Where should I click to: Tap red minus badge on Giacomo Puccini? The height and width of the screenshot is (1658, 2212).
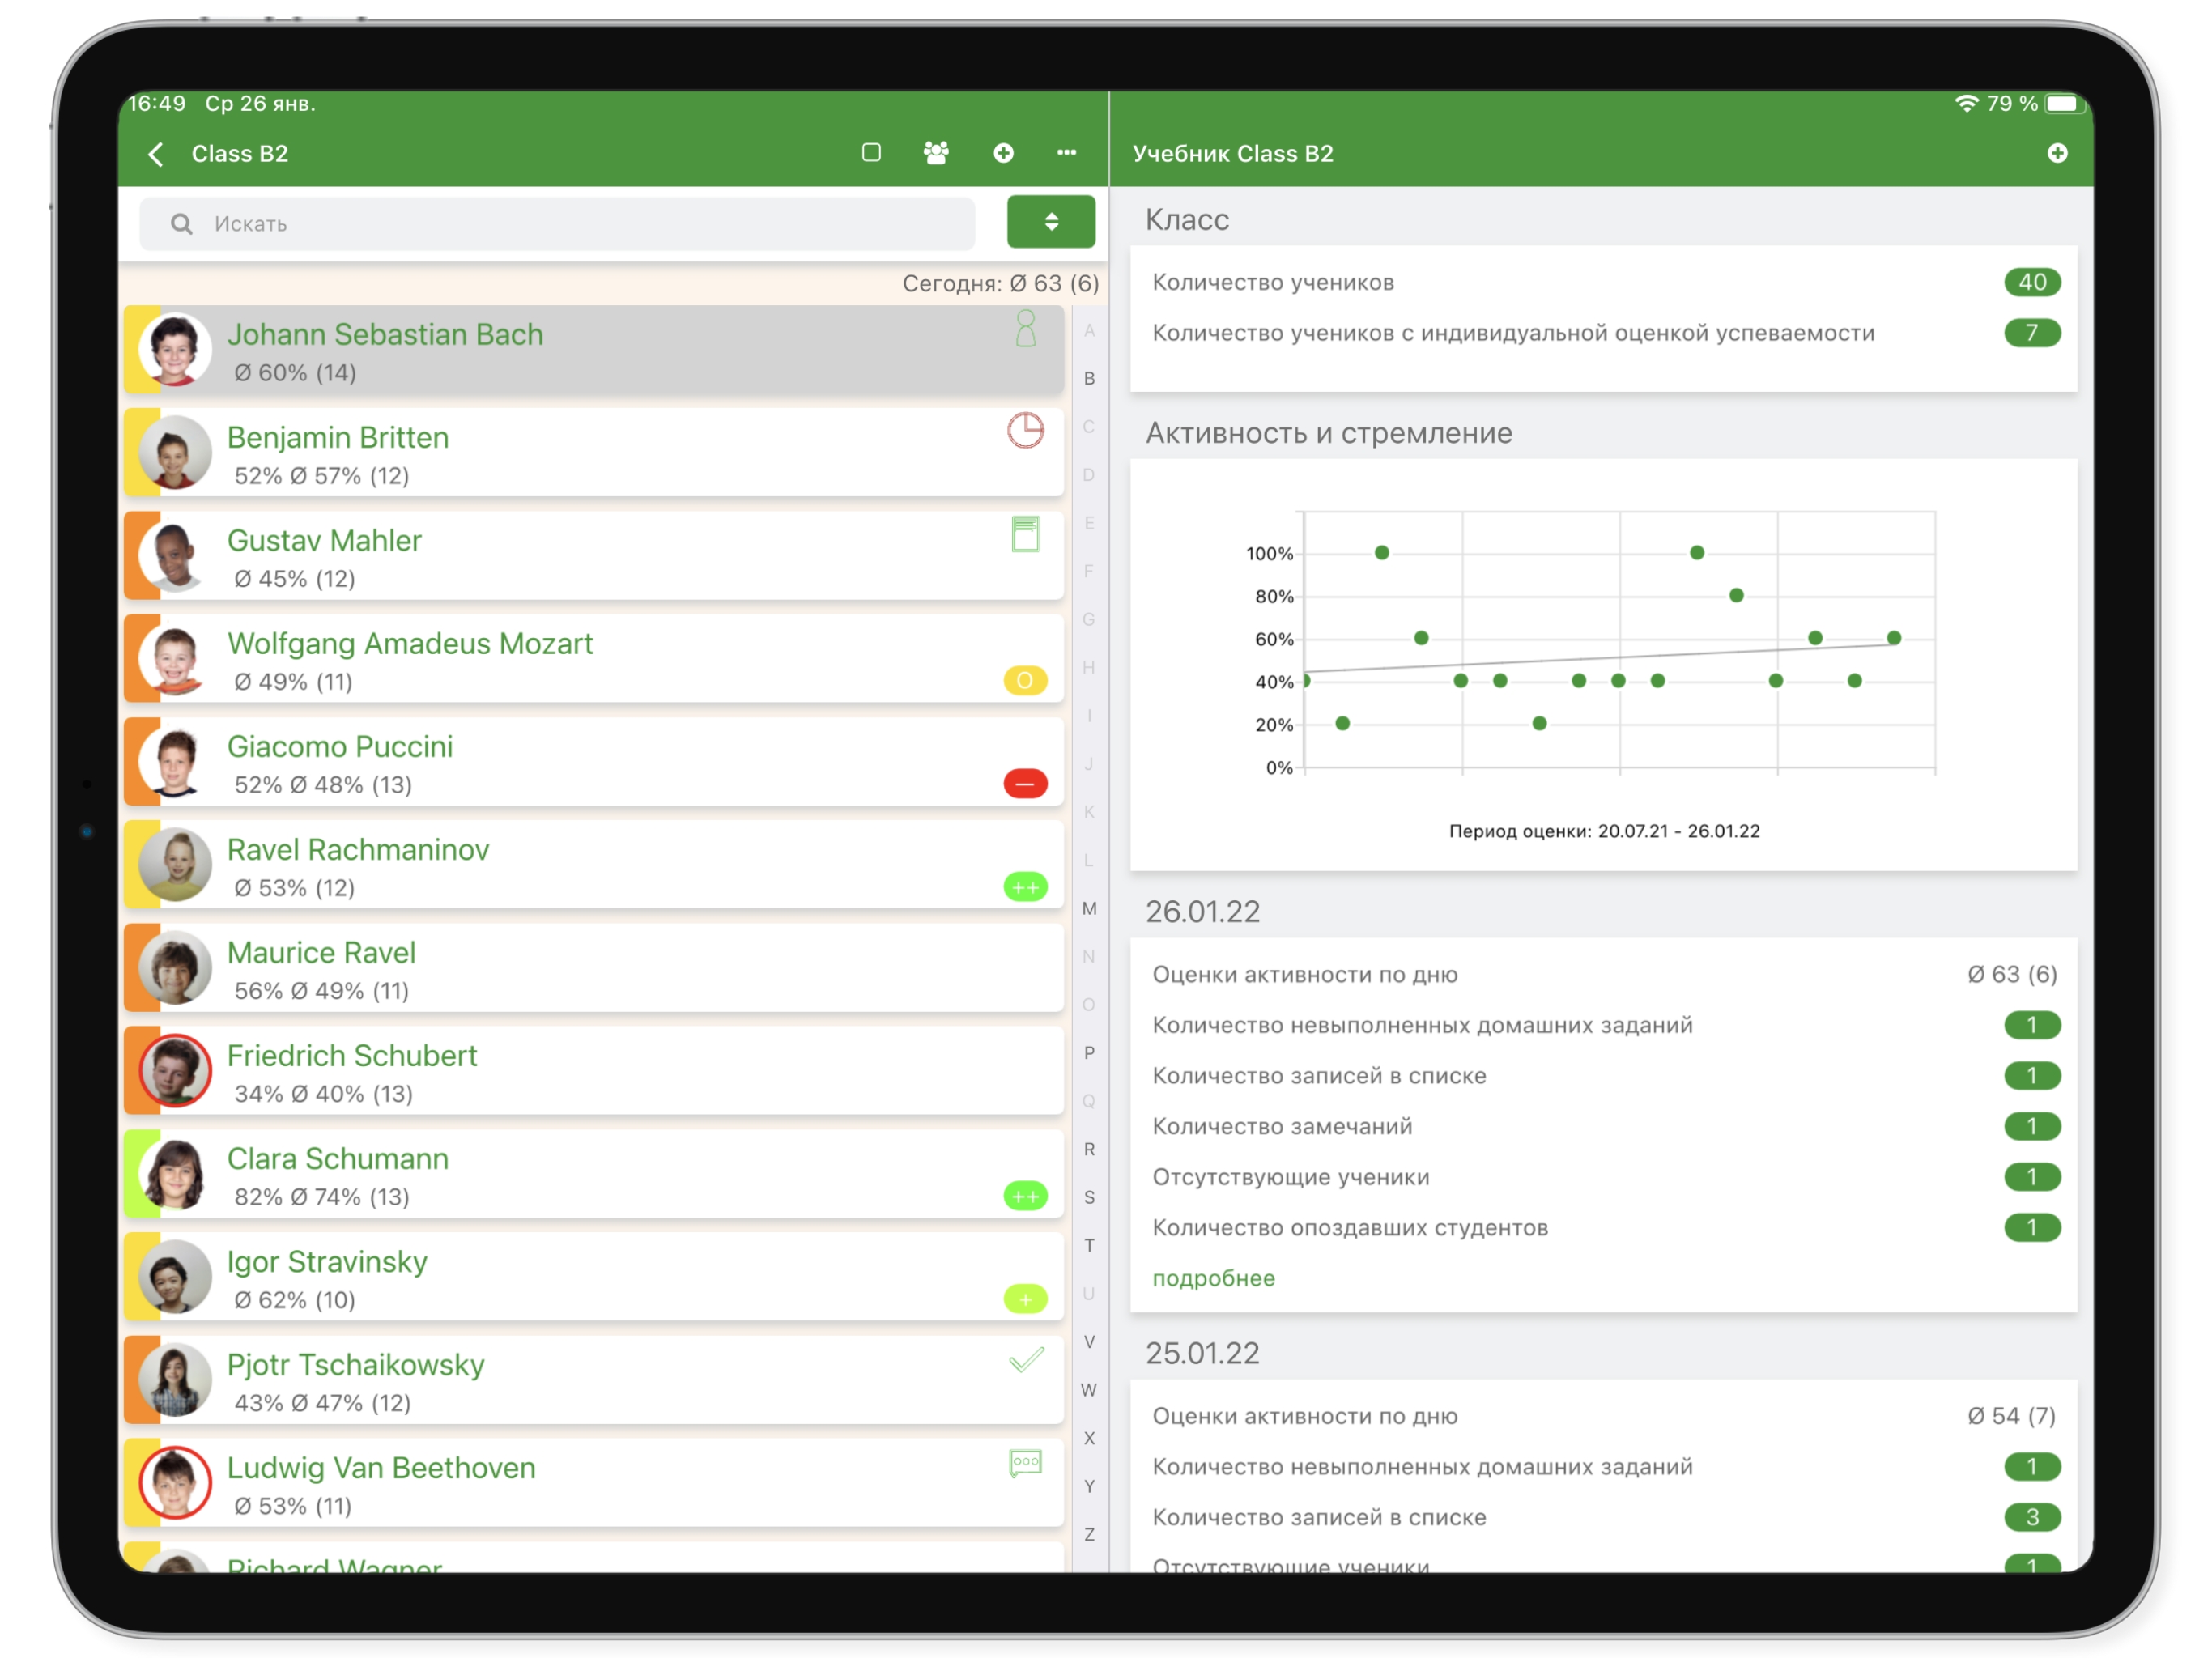point(1025,784)
